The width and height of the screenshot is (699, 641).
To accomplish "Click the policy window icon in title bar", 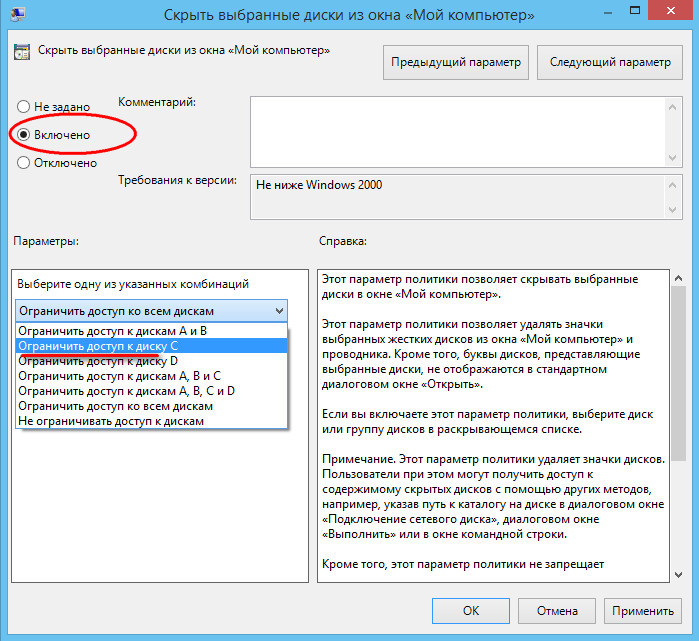I will click(16, 15).
